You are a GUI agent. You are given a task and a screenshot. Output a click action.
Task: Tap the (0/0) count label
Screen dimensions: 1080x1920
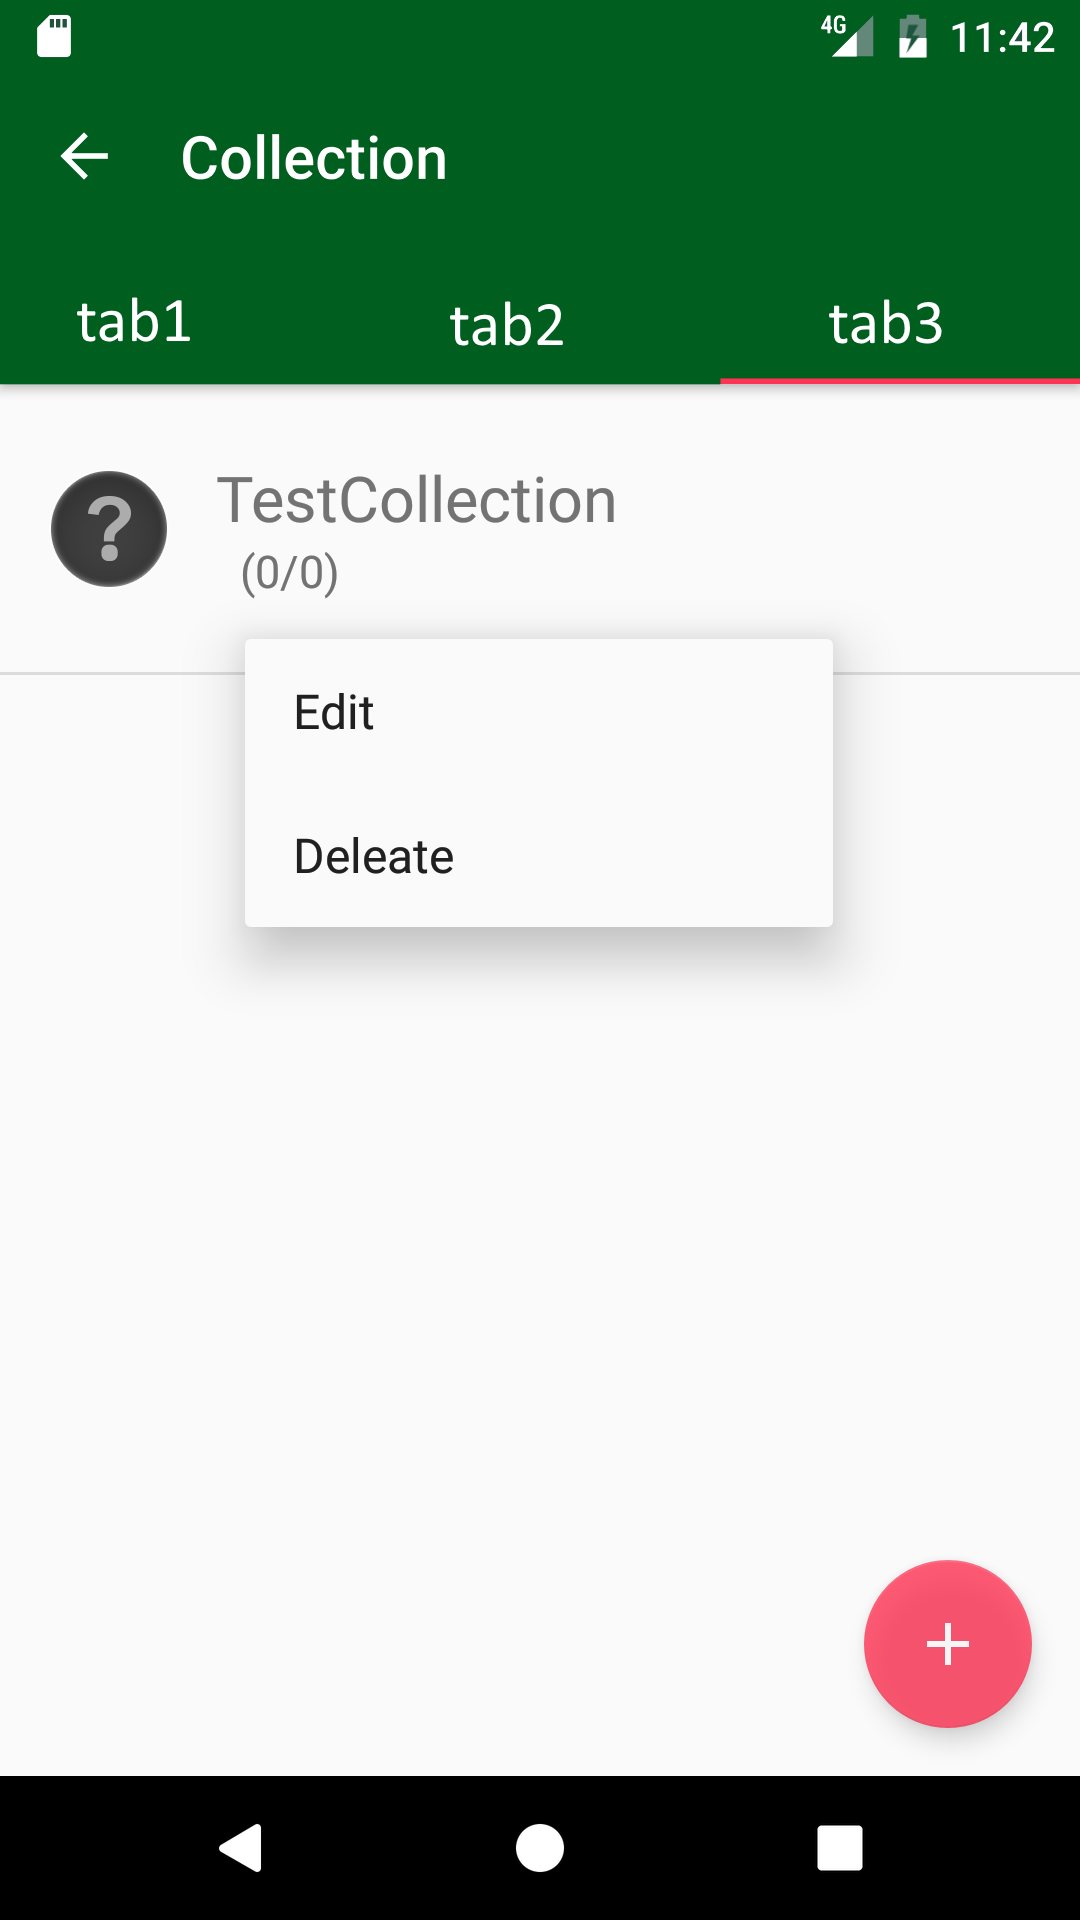290,573
